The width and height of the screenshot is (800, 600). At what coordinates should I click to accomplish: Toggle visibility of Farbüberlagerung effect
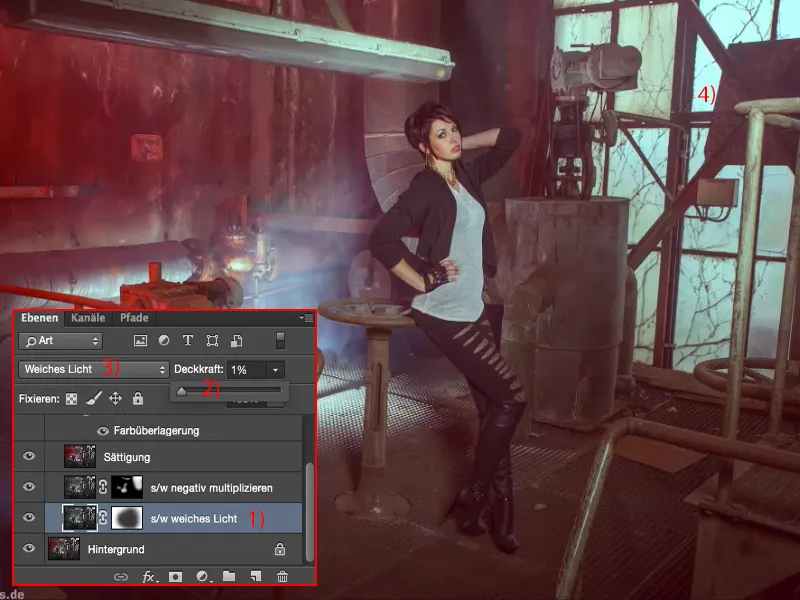pyautogui.click(x=103, y=431)
